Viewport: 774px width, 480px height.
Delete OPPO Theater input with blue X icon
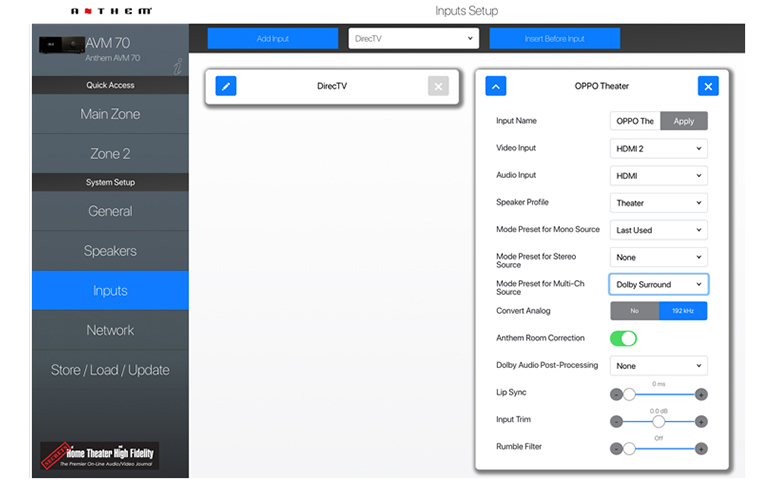pyautogui.click(x=708, y=86)
